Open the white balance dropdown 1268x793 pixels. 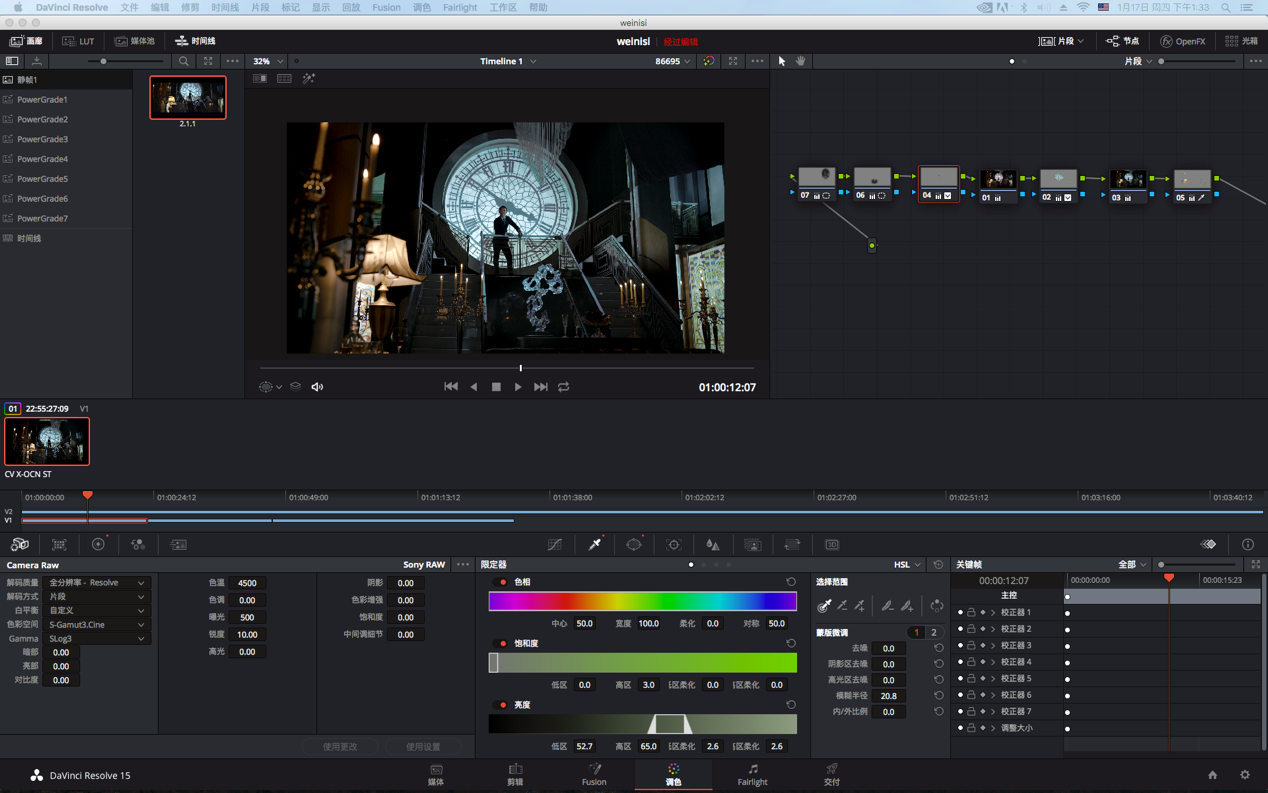[97, 610]
